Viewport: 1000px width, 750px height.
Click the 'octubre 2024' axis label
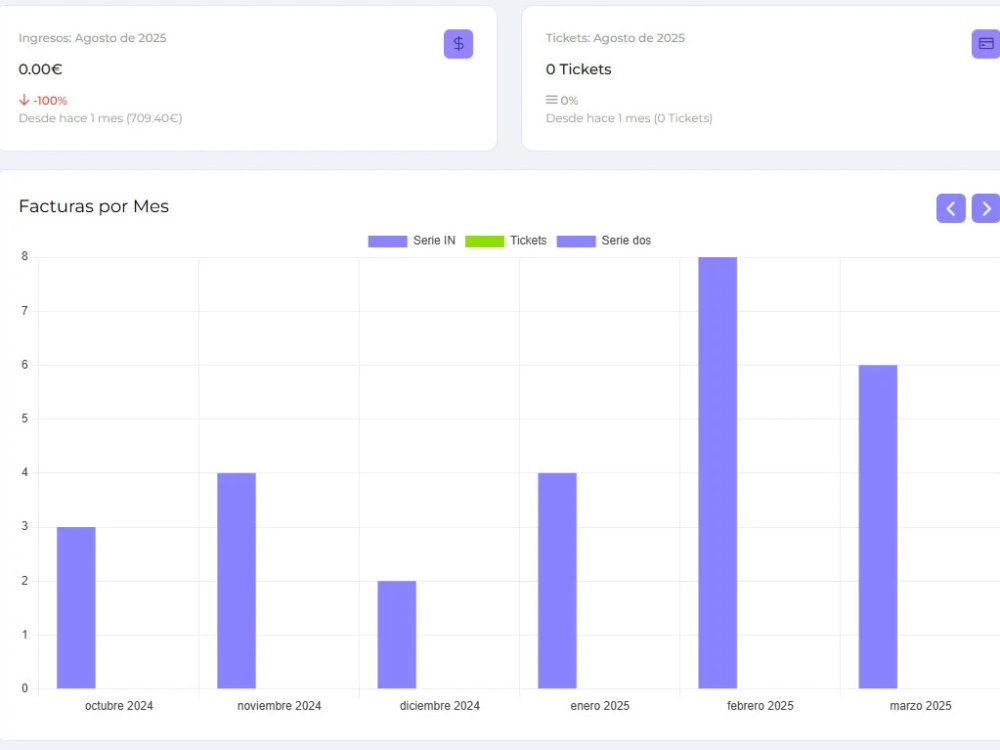pos(119,706)
